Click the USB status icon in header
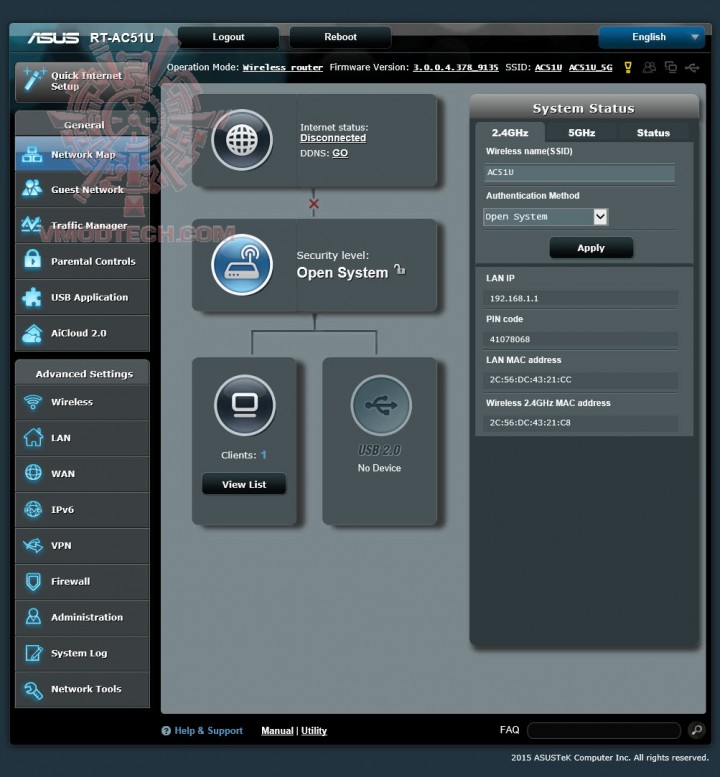720x777 pixels. (x=692, y=67)
